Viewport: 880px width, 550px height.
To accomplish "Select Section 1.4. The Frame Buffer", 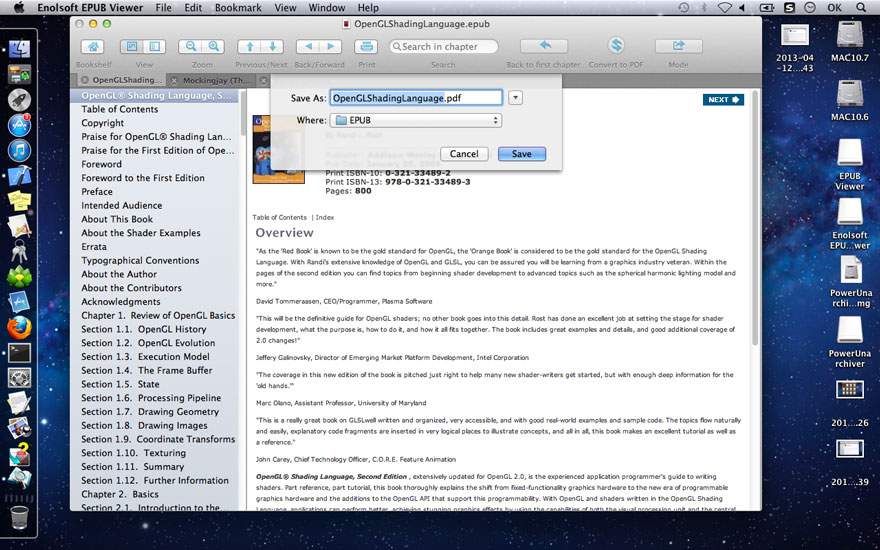I will point(146,370).
